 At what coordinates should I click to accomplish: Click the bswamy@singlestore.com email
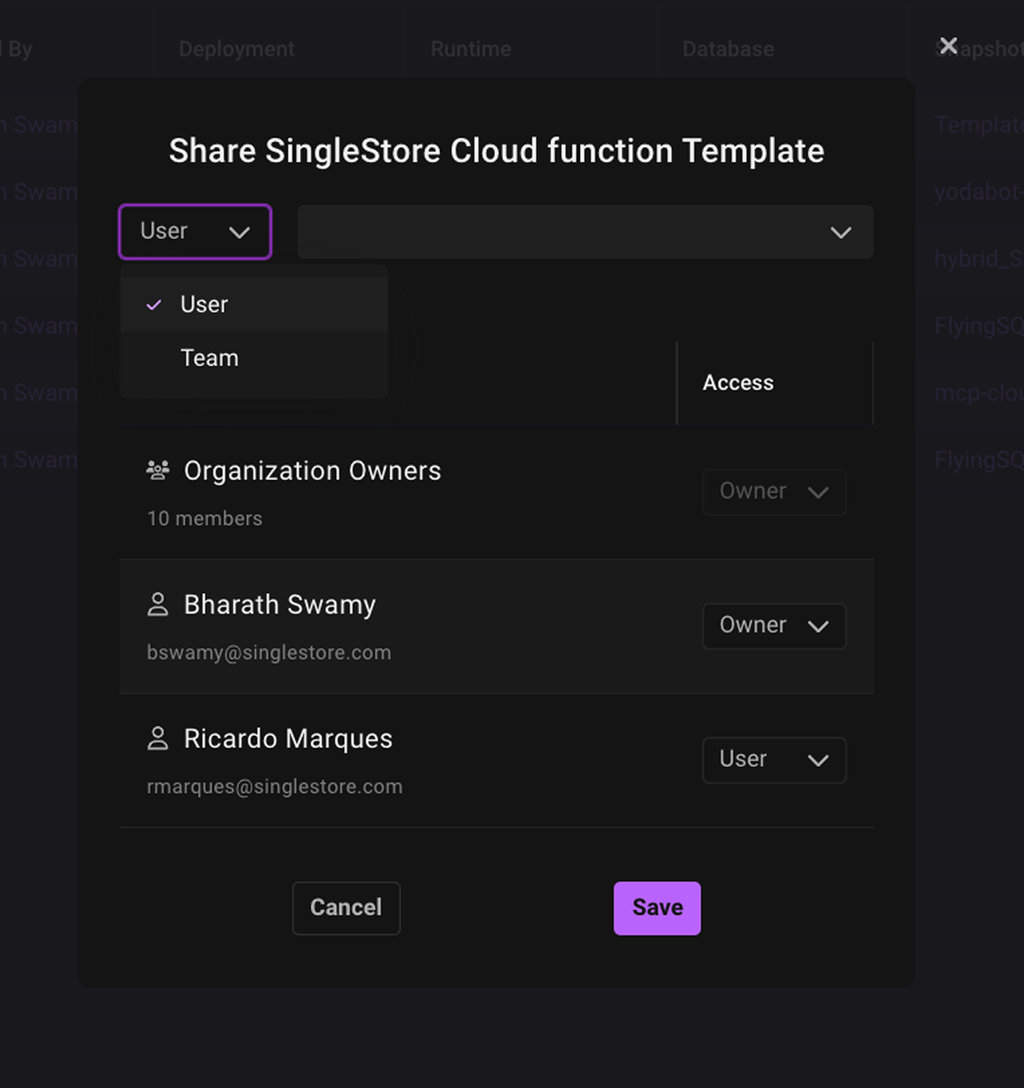269,653
